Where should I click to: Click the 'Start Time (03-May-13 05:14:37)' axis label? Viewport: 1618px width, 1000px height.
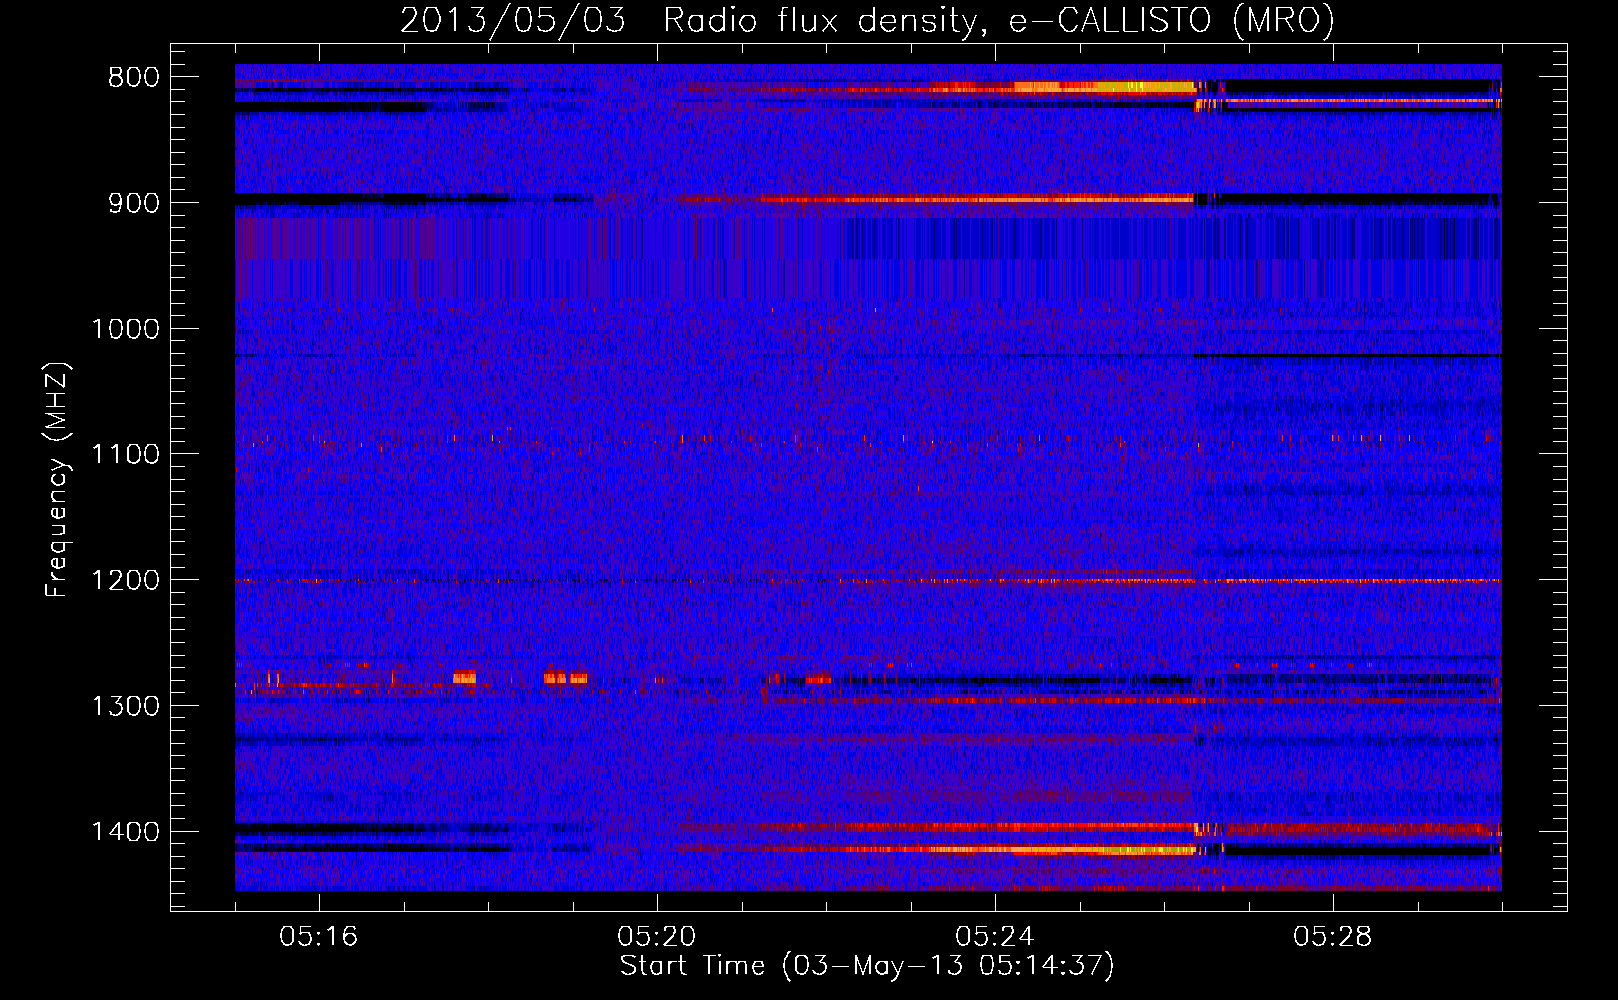[867, 966]
